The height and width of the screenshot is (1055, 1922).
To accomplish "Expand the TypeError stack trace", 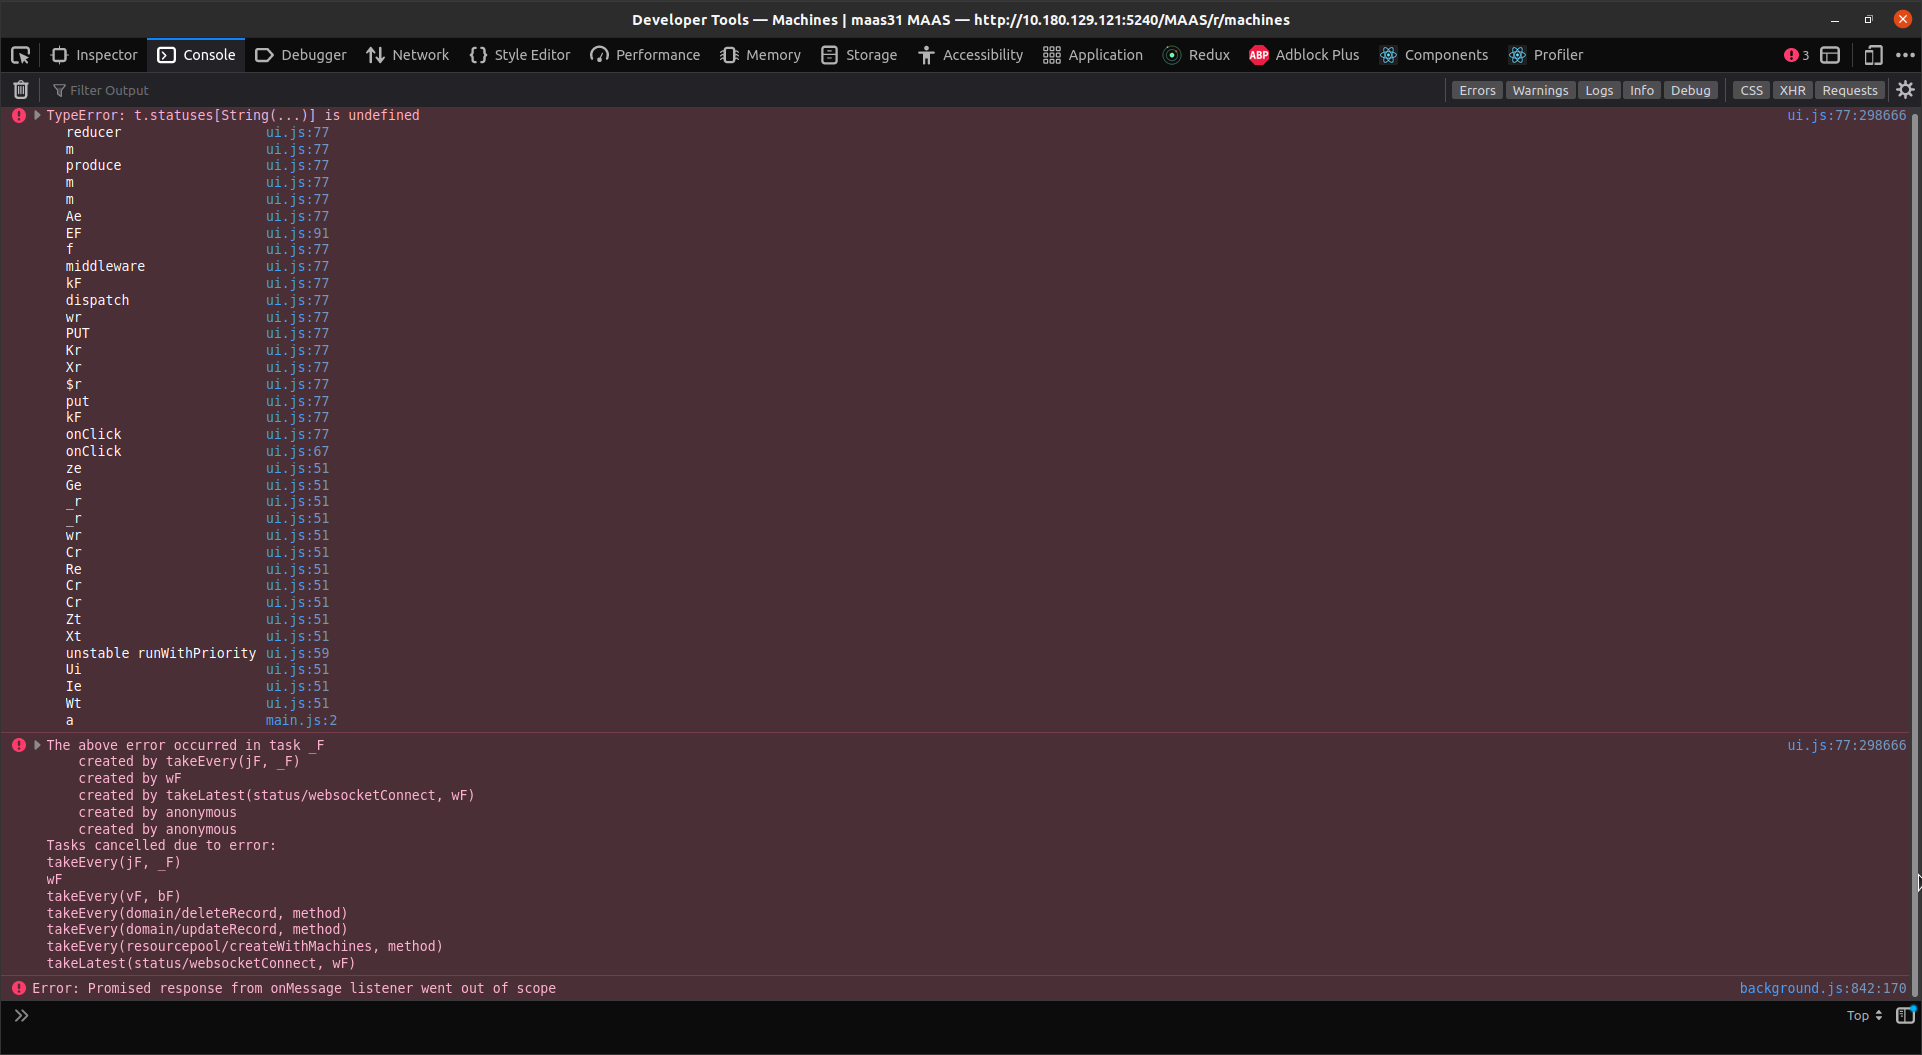I will click(37, 115).
